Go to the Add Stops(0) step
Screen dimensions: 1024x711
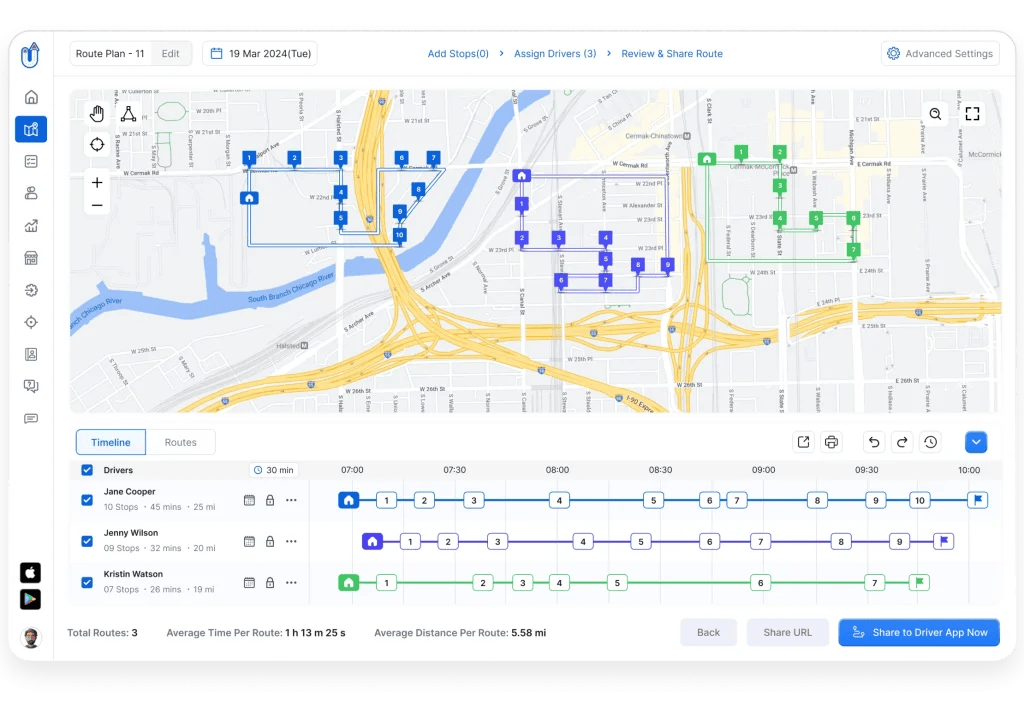(458, 54)
